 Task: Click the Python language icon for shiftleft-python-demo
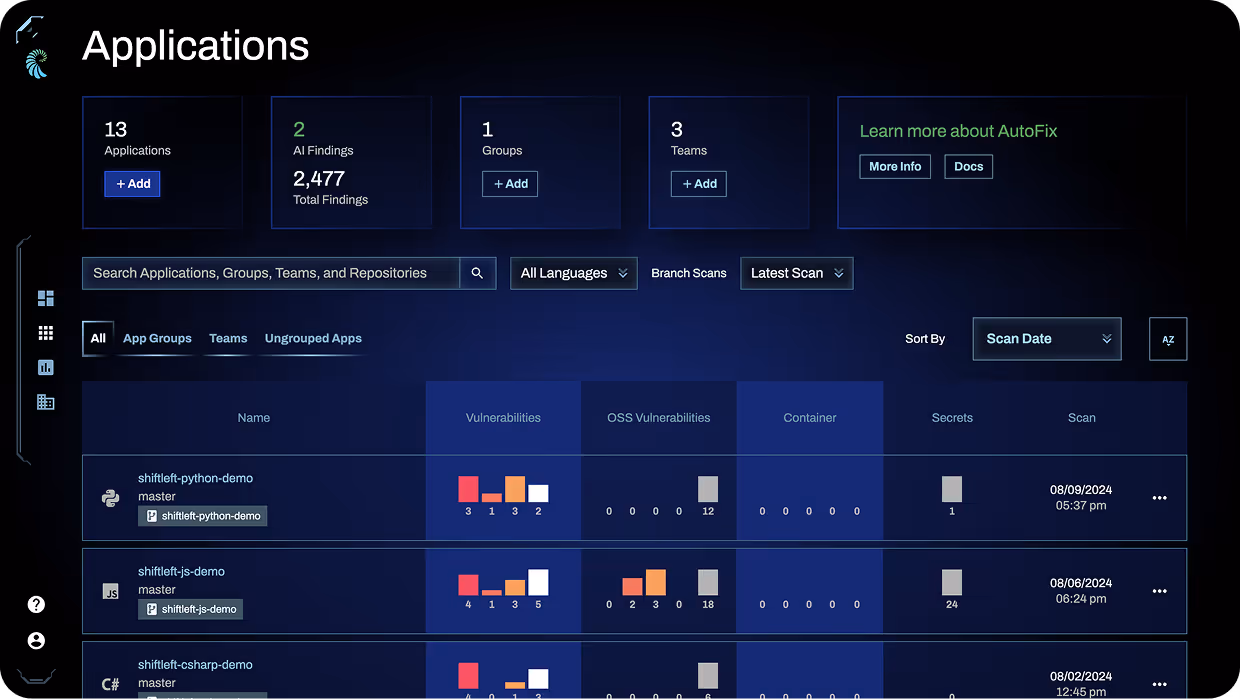(x=110, y=497)
